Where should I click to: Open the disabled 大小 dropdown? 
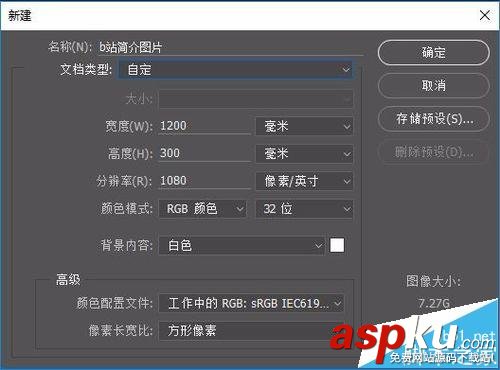point(256,99)
